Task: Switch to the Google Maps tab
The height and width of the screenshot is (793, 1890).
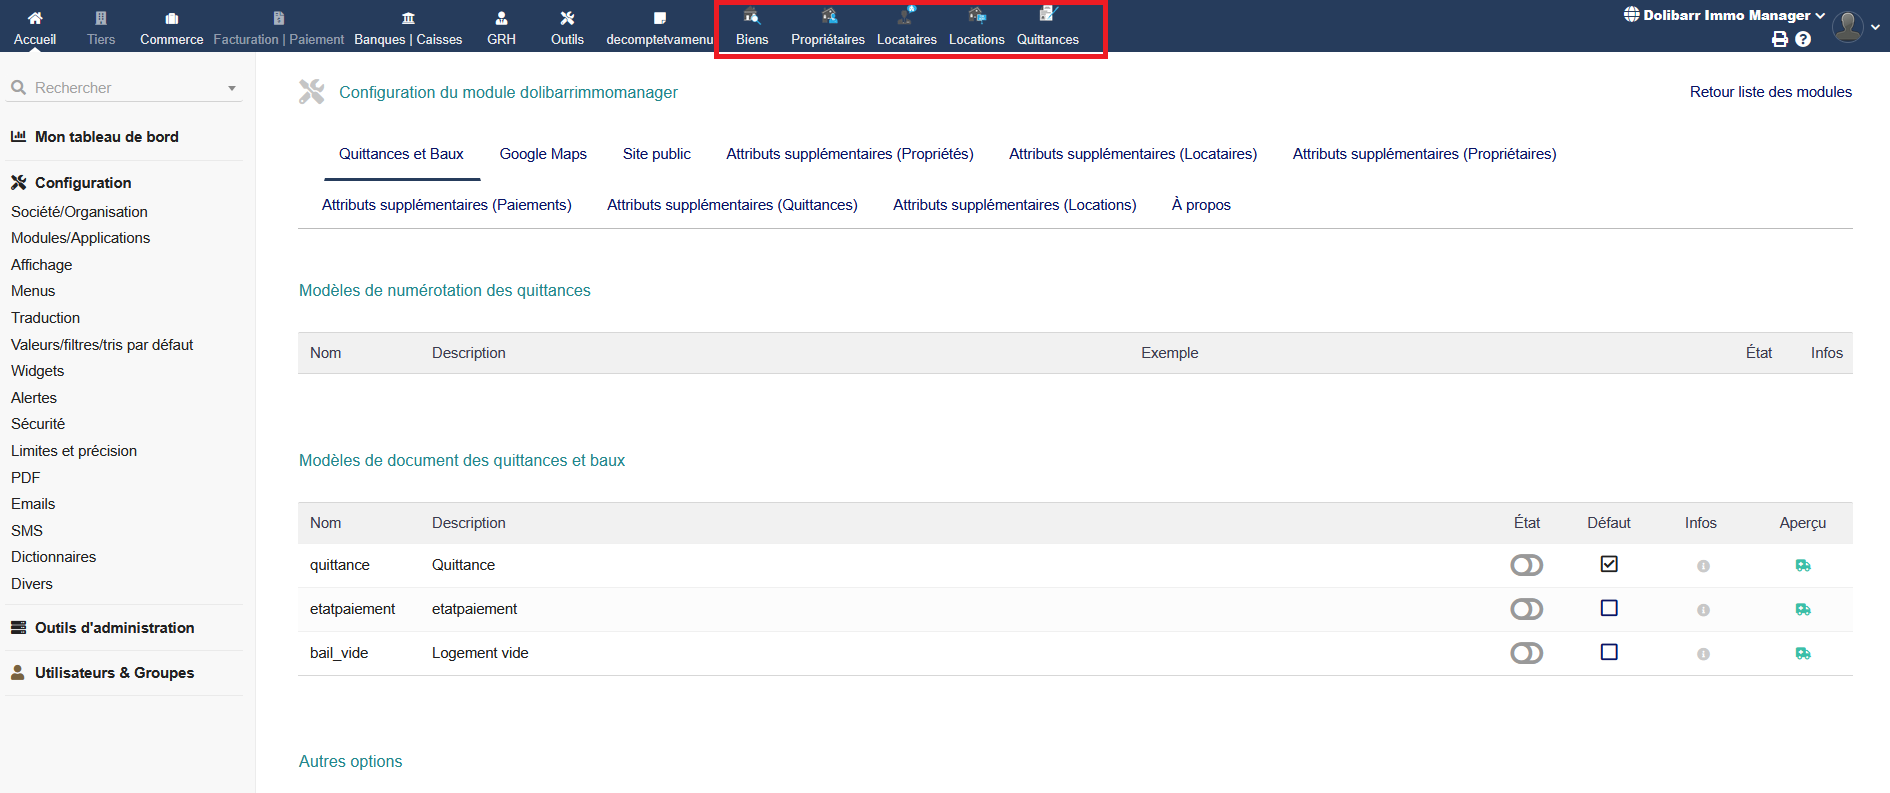Action: point(543,154)
